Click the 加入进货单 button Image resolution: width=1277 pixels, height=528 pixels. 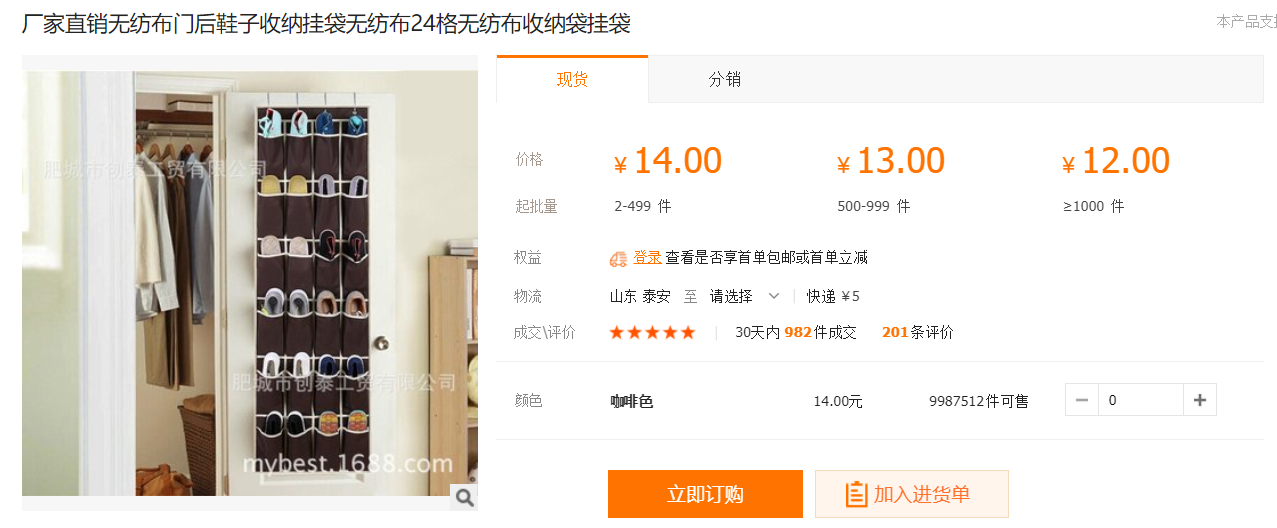pyautogui.click(x=911, y=494)
